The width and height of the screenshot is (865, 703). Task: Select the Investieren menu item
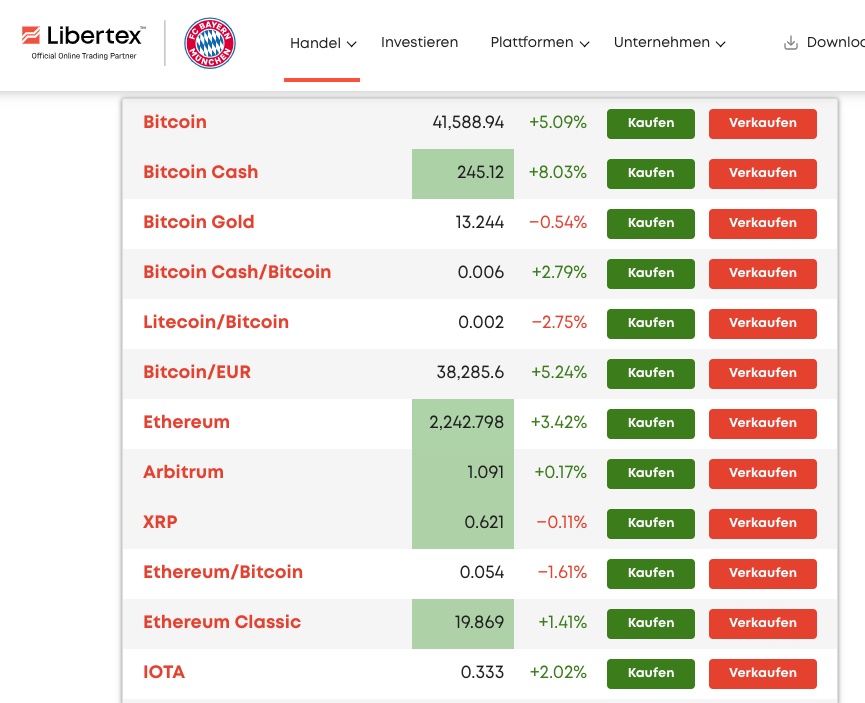click(x=419, y=43)
